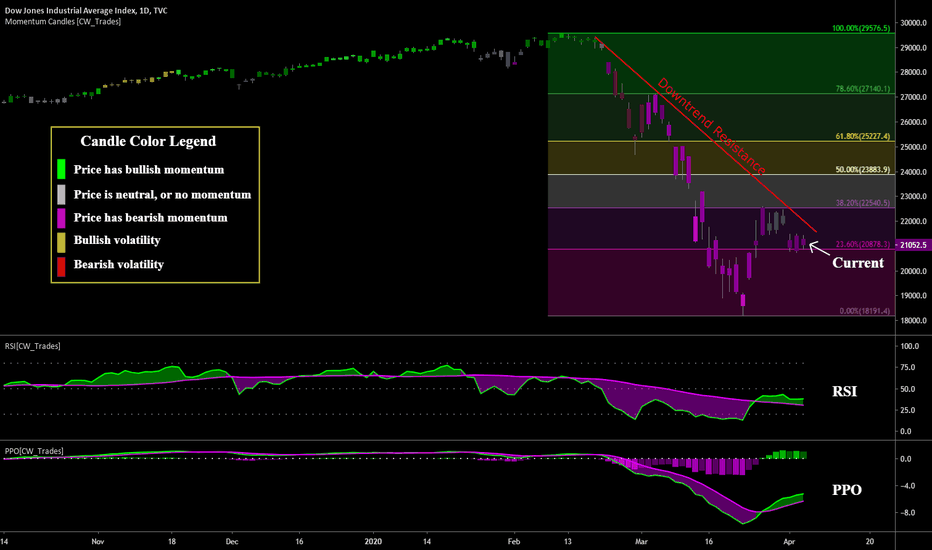
Task: Click the Downtrend Resistance trendline label
Action: (711, 126)
